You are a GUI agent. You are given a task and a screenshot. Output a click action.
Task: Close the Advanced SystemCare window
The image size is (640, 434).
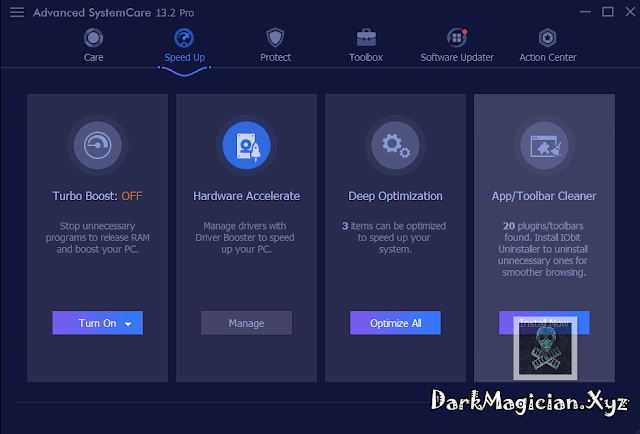click(630, 12)
